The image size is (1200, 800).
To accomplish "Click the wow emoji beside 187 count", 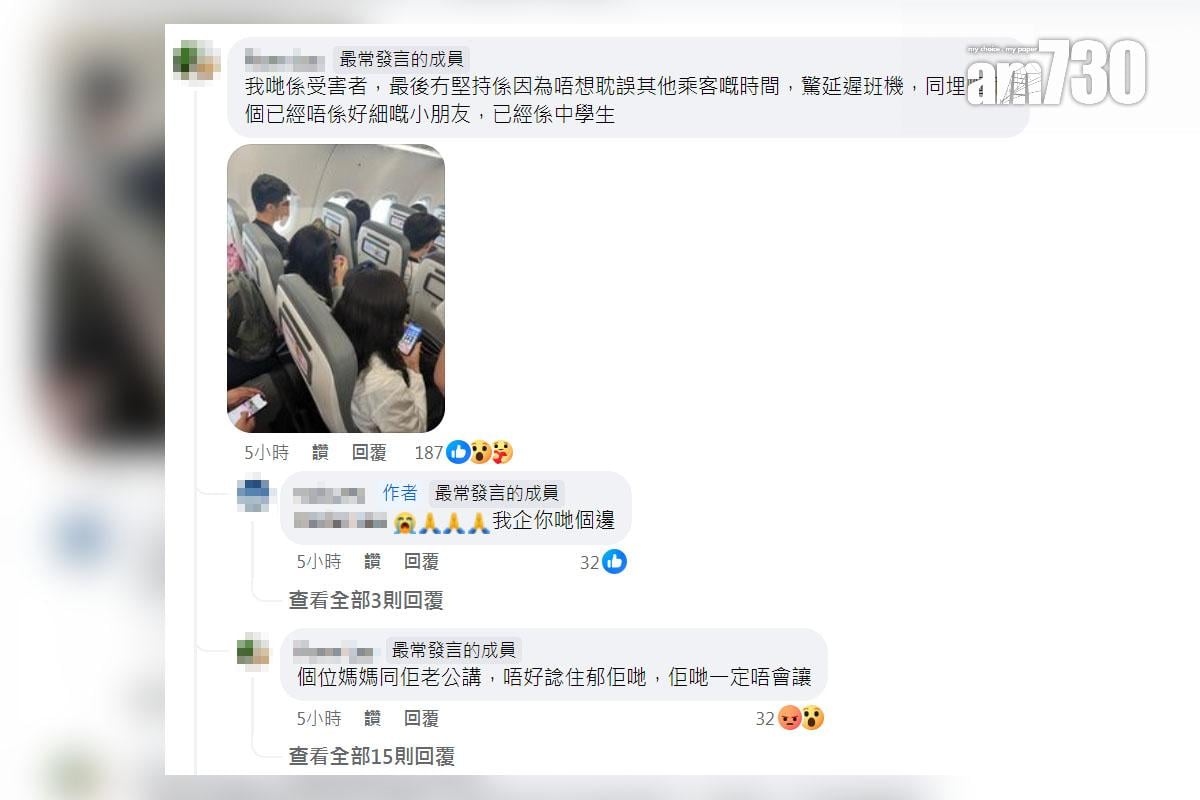I will click(x=481, y=453).
